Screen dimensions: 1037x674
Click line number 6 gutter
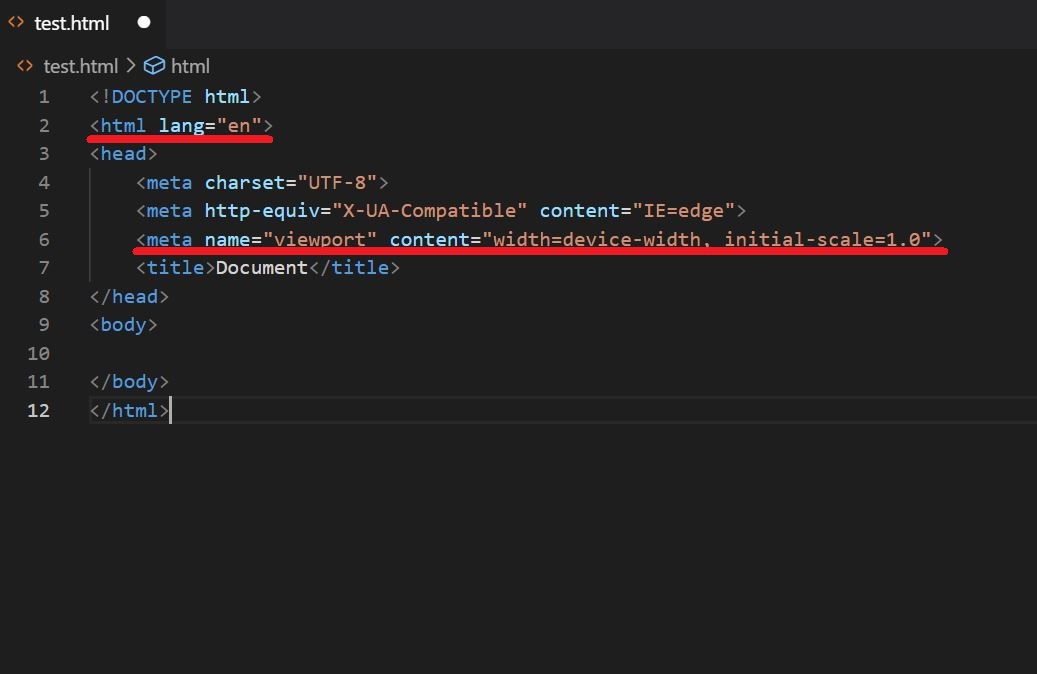click(x=43, y=239)
